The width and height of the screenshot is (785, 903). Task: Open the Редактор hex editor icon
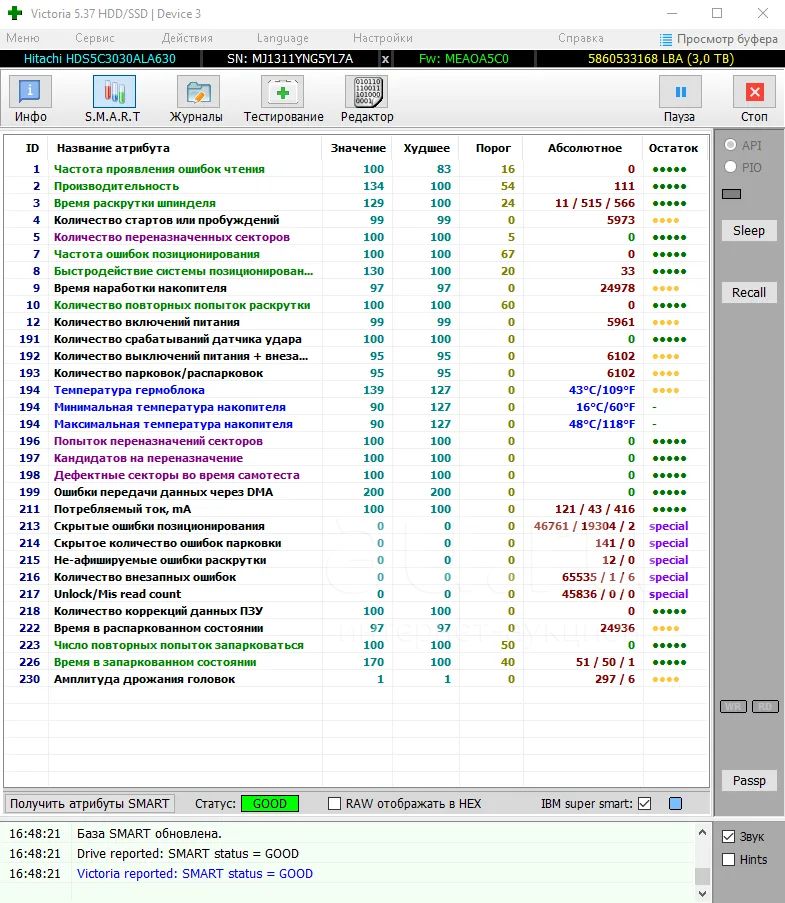click(366, 92)
